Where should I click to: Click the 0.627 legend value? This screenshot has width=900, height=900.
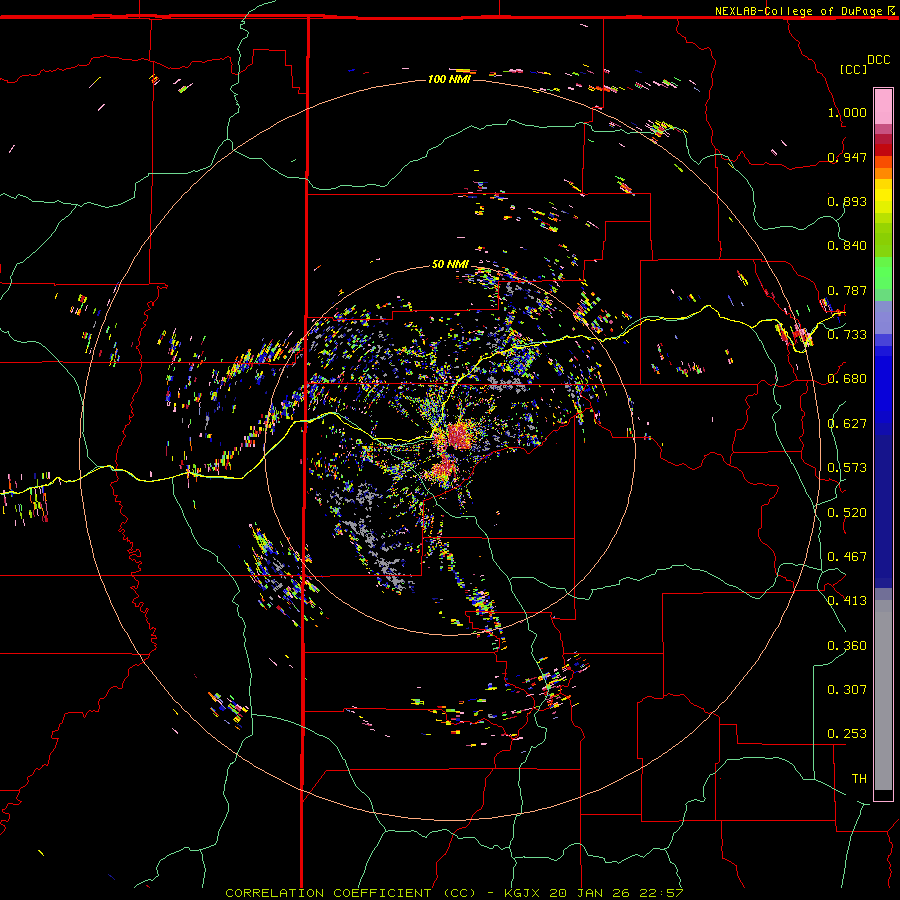pyautogui.click(x=847, y=423)
